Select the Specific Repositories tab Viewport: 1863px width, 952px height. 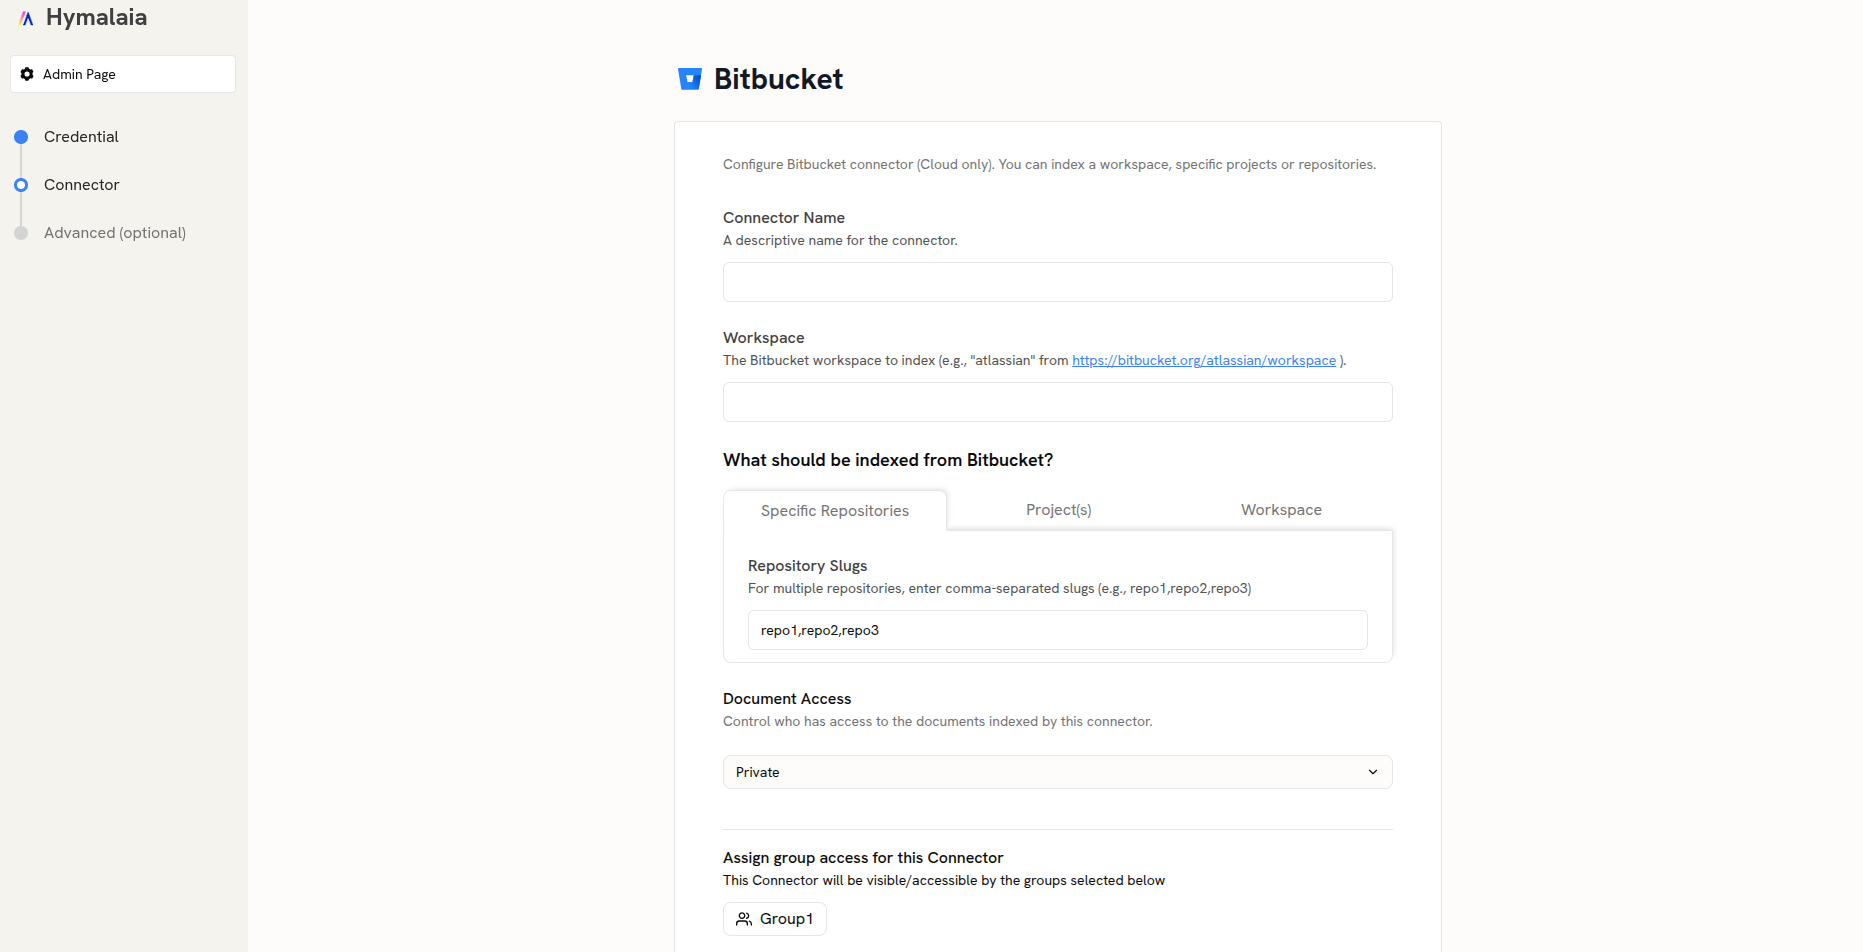pyautogui.click(x=835, y=510)
